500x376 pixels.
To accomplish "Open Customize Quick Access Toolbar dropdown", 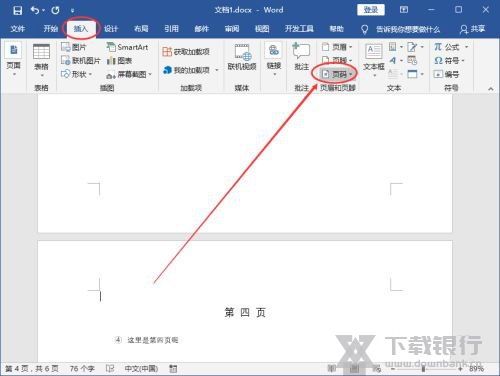I will (72, 11).
